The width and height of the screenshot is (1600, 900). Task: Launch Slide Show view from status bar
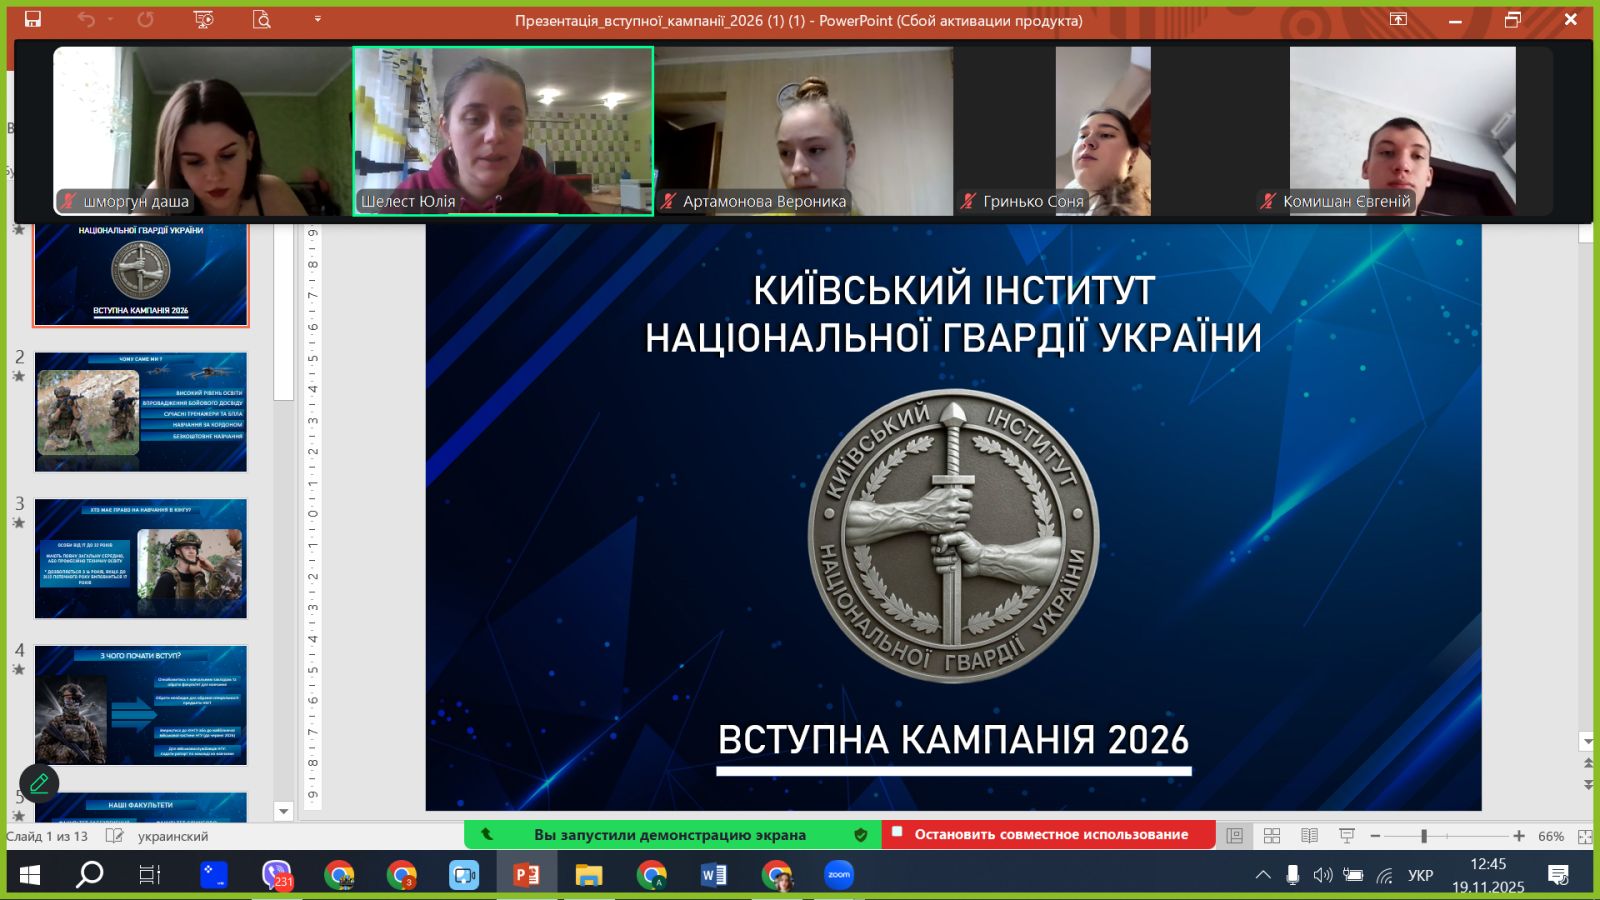click(x=1347, y=836)
